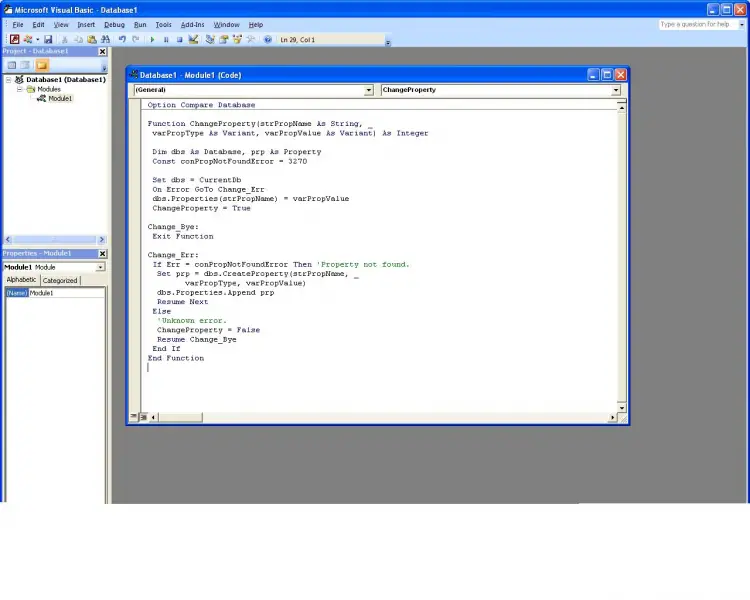The height and width of the screenshot is (600, 750).
Task: Select Database1 (Database1) project node
Action: (x=66, y=79)
